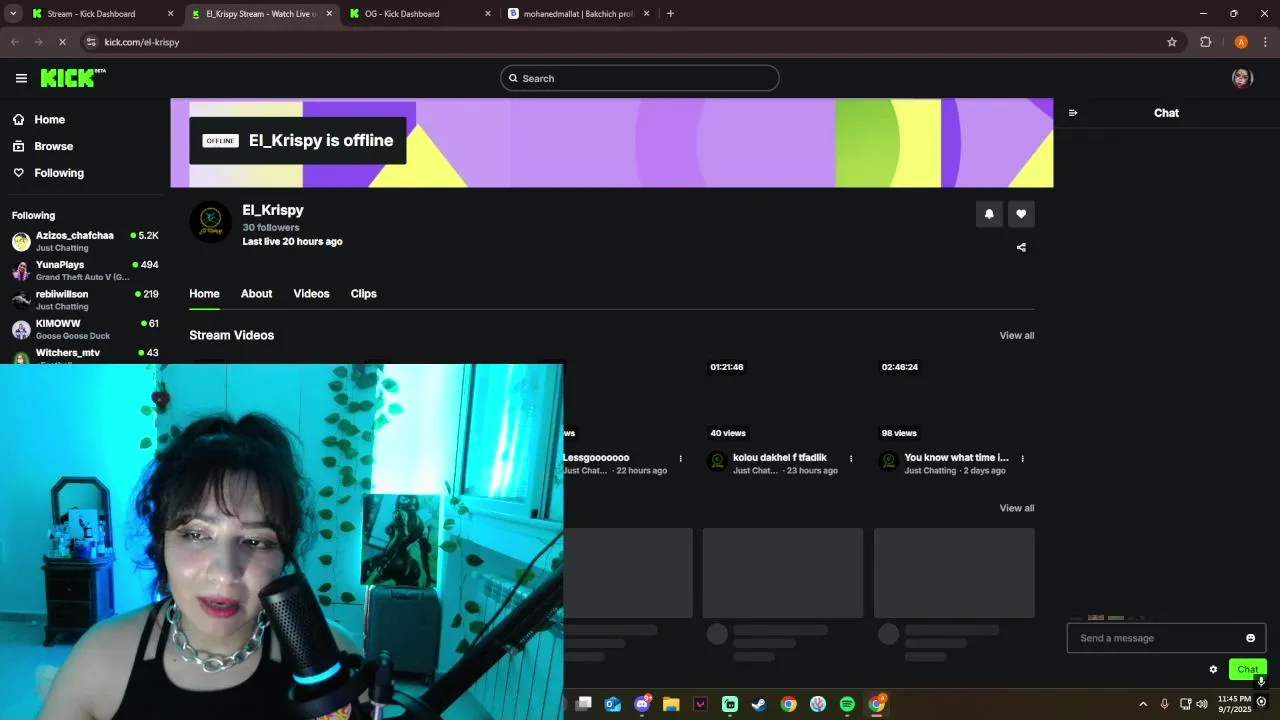Click the heart follow button
The image size is (1280, 720).
[1021, 213]
